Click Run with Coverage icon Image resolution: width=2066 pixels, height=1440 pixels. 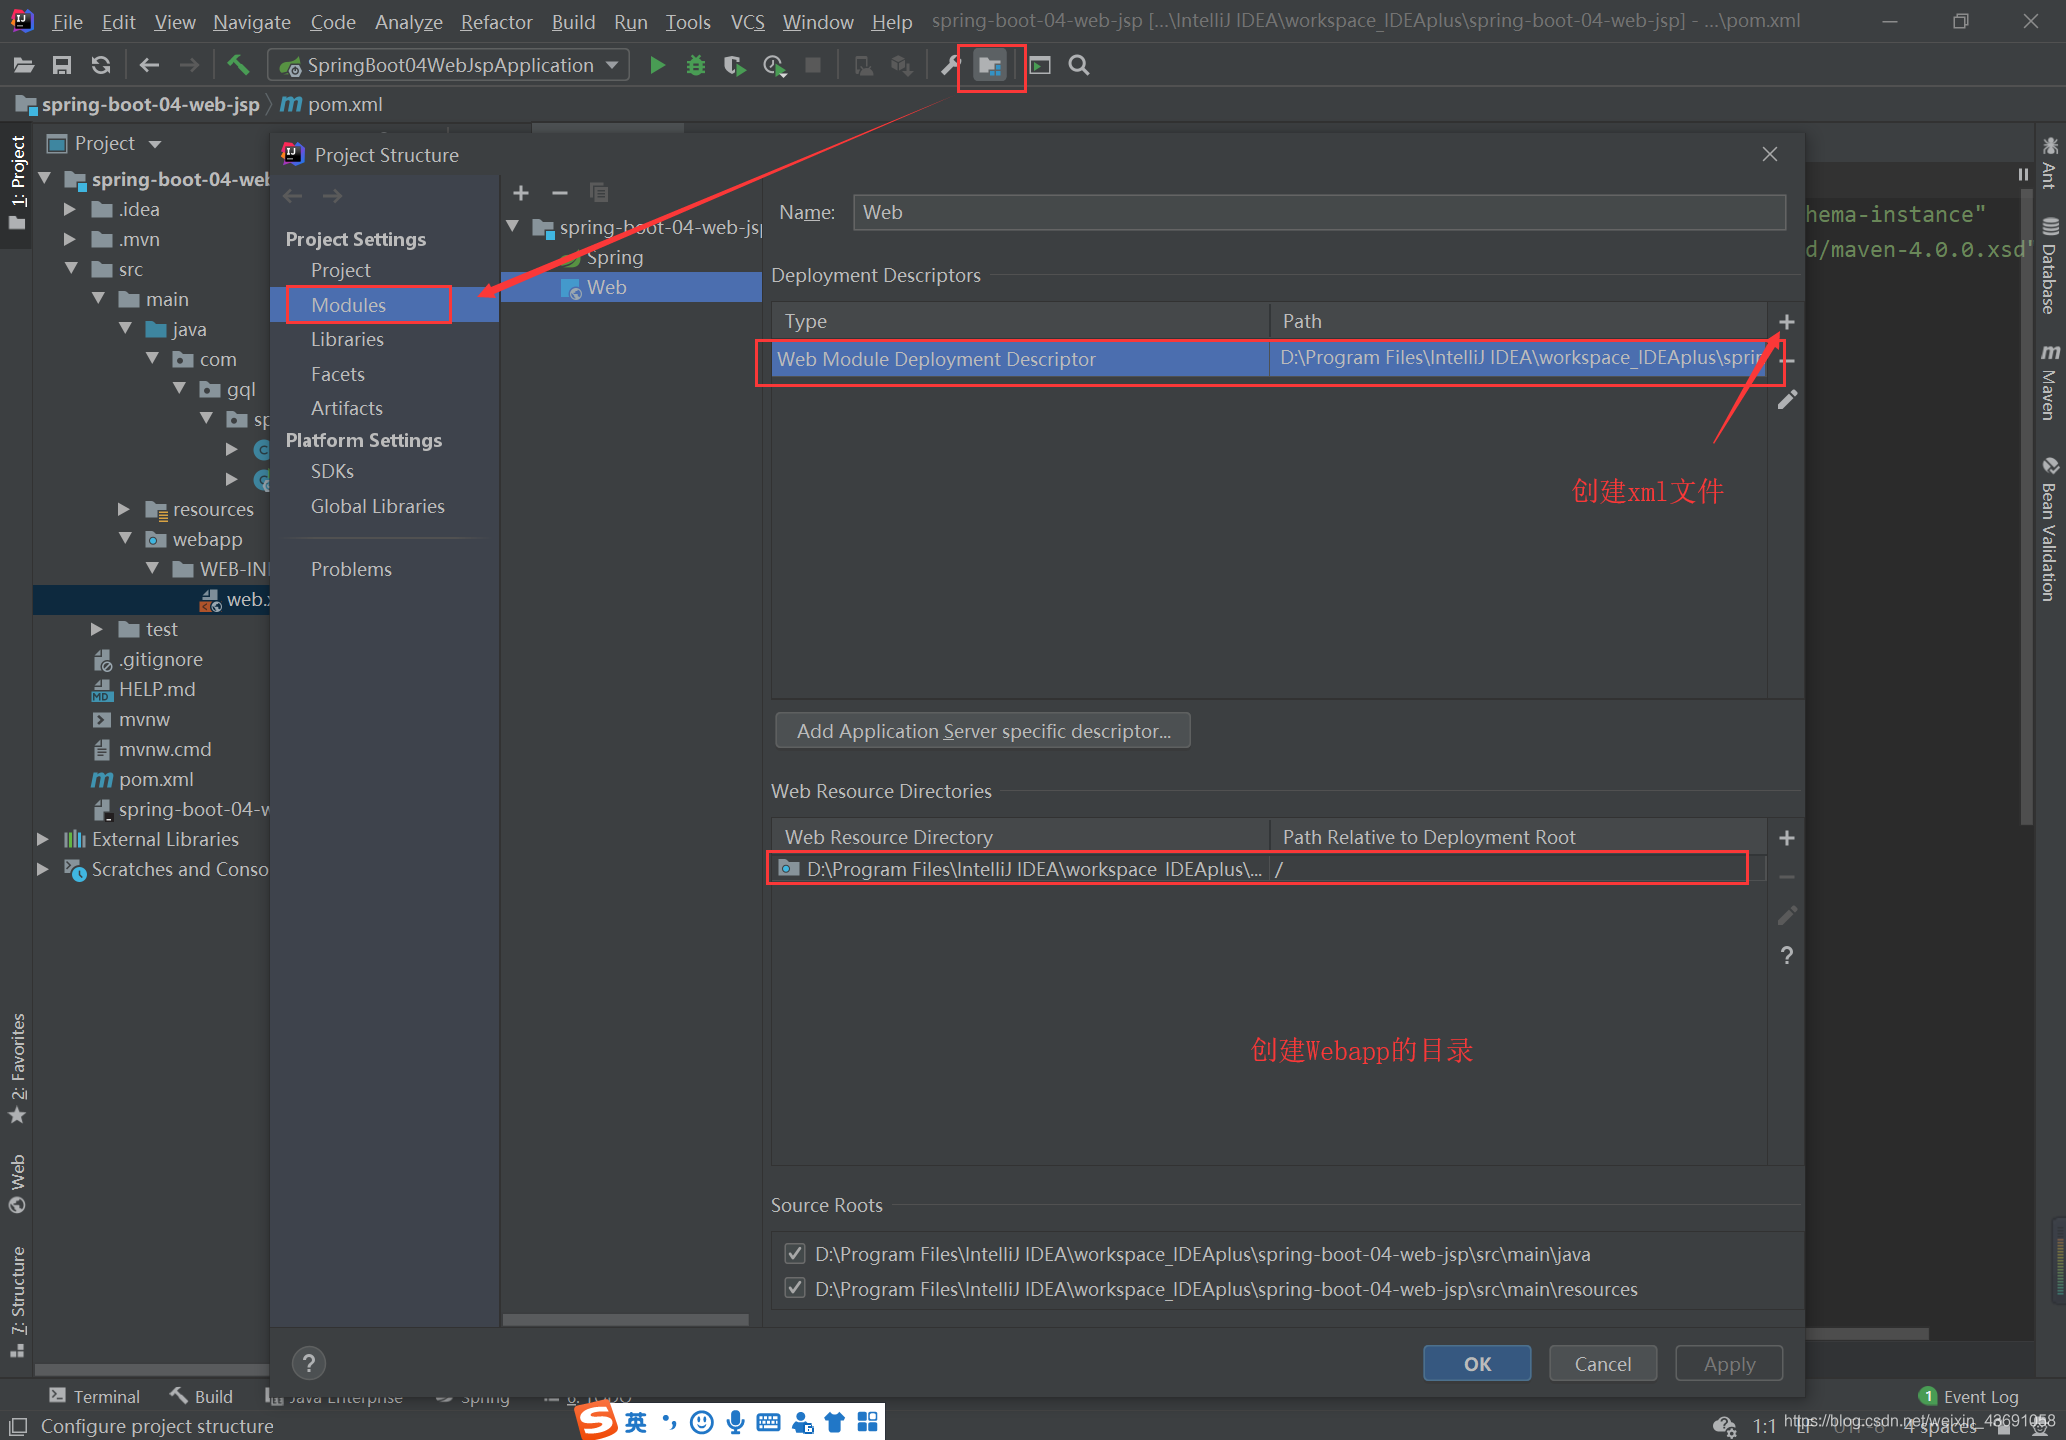pos(735,66)
